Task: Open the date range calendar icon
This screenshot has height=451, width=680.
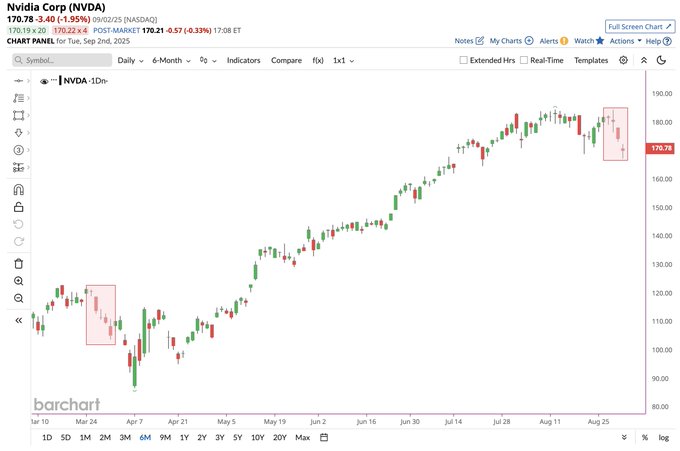Action: click(x=324, y=437)
